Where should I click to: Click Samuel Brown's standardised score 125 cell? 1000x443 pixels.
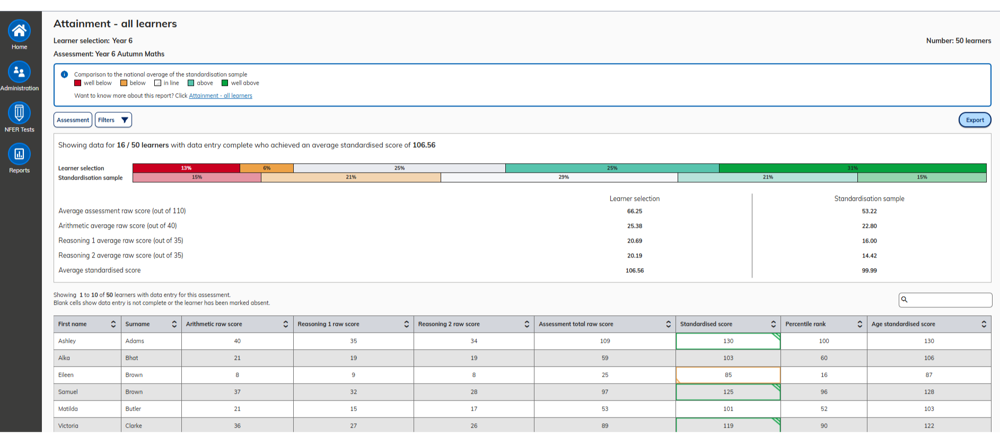(x=728, y=391)
